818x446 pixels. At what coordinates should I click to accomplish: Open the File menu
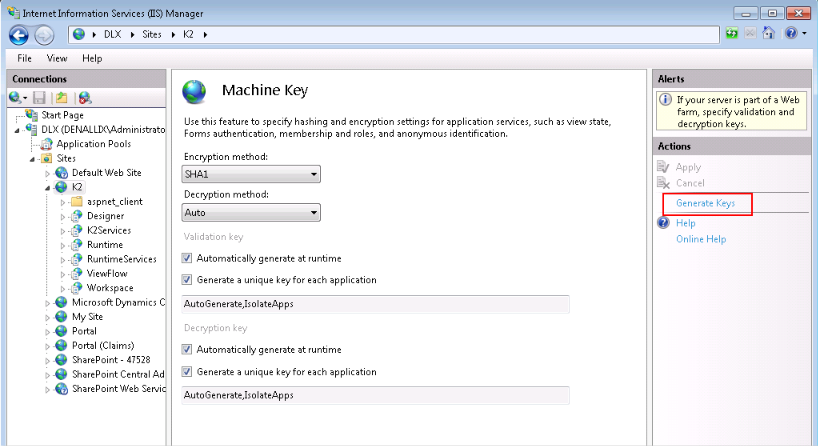click(25, 59)
